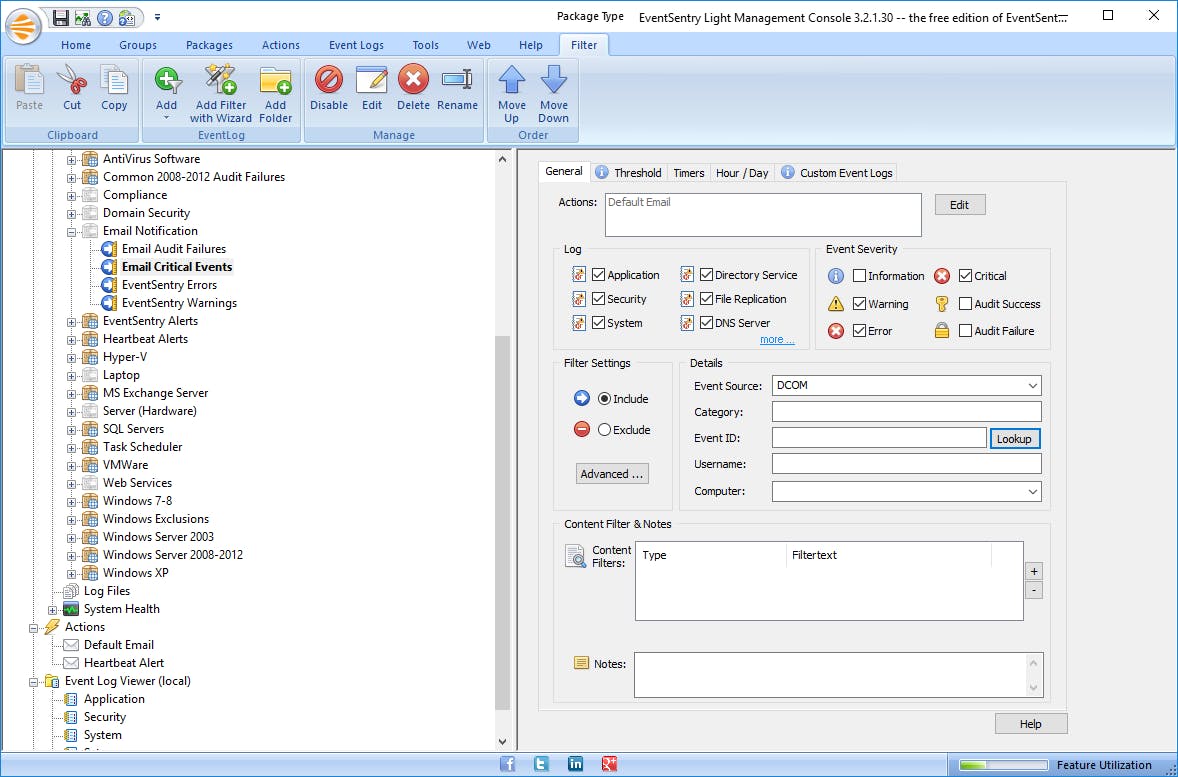Viewport: 1178px width, 777px height.
Task: Click the help question mark in quick toolbar
Action: (x=105, y=17)
